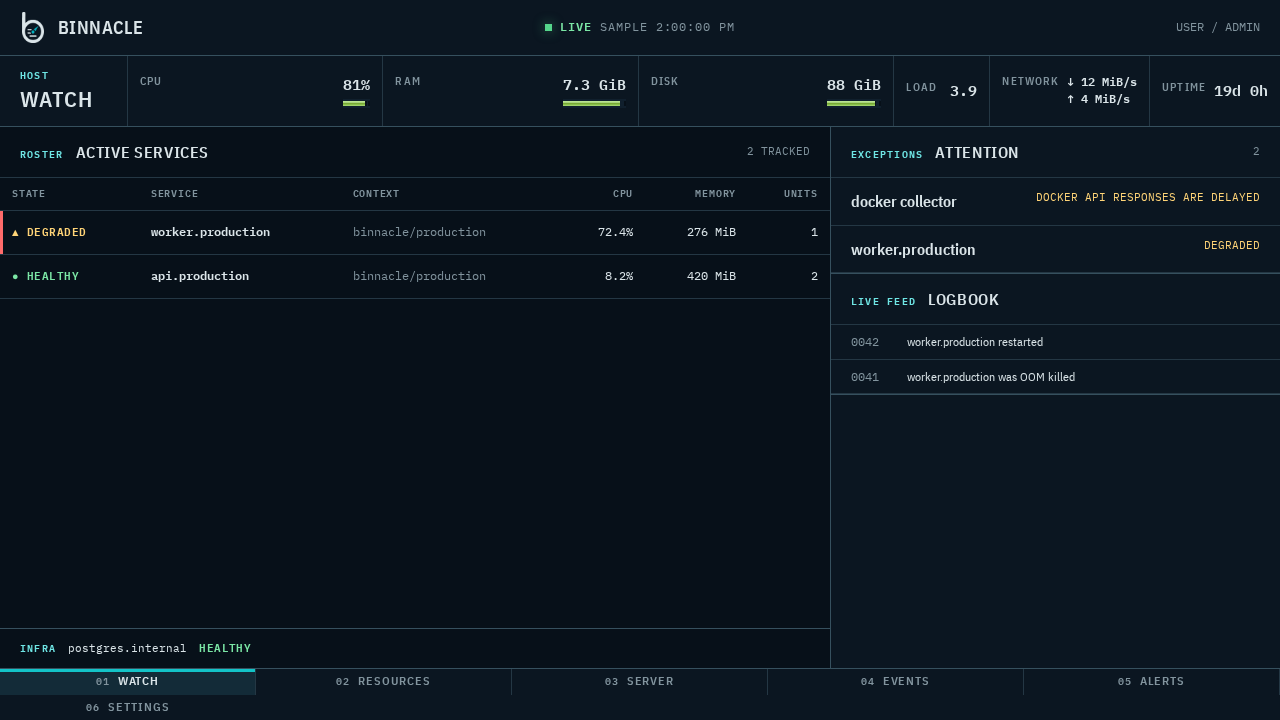Click the CONTEXT column header
The image size is (1280, 720).
pyautogui.click(x=376, y=194)
